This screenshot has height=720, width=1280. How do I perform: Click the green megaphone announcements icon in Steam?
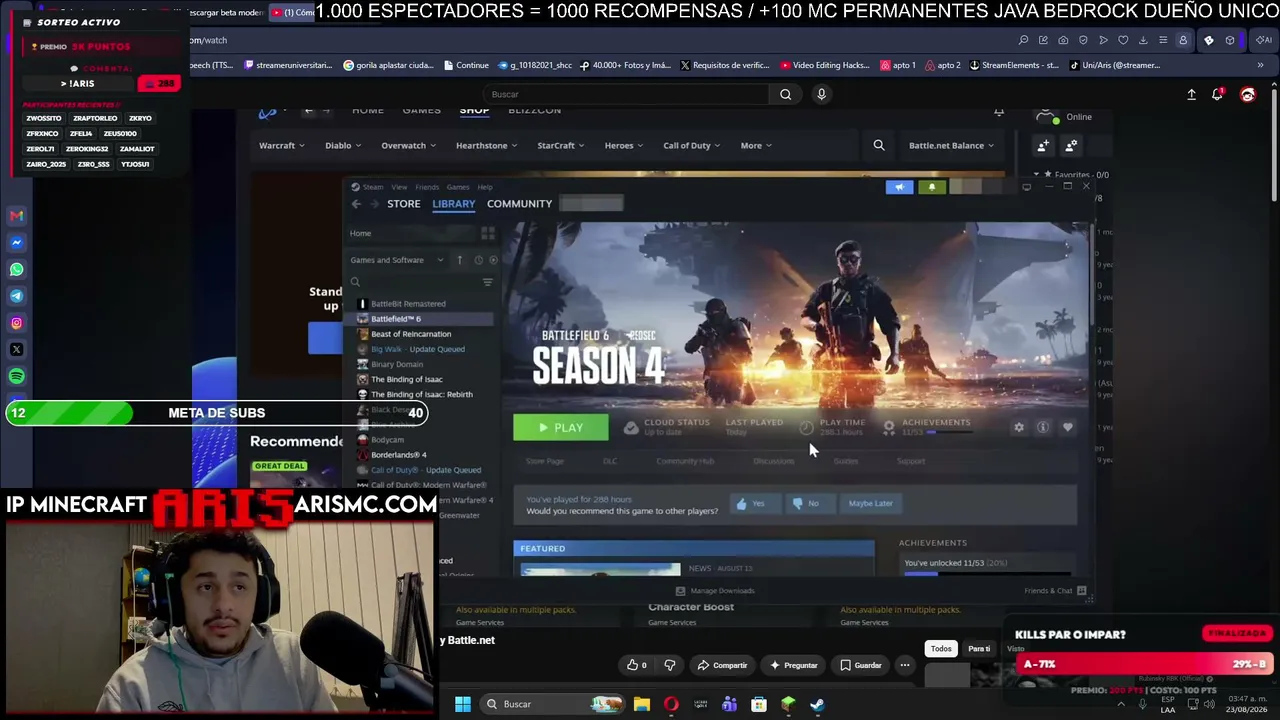tap(899, 187)
